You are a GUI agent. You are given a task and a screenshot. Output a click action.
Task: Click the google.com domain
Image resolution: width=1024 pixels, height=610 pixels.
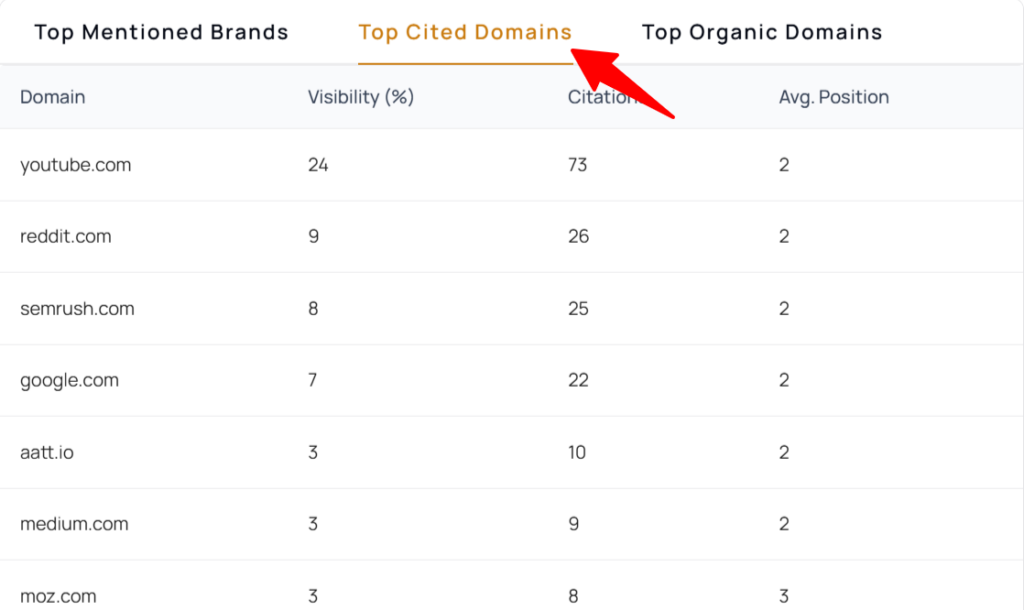coord(69,380)
